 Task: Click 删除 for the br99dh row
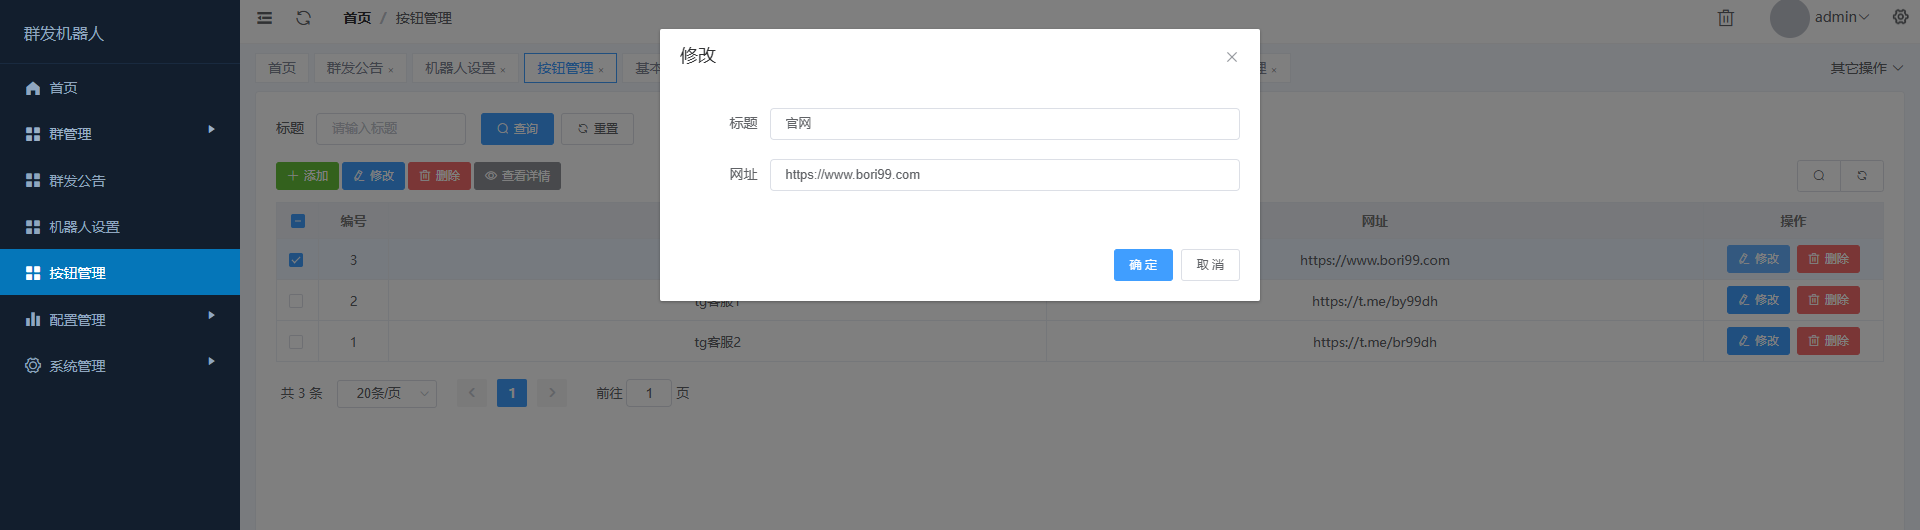click(1828, 341)
